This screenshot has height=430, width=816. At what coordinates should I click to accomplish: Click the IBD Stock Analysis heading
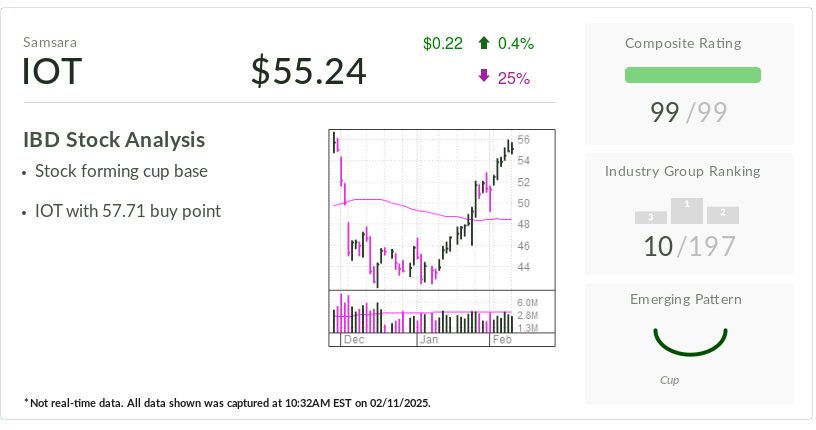[114, 140]
